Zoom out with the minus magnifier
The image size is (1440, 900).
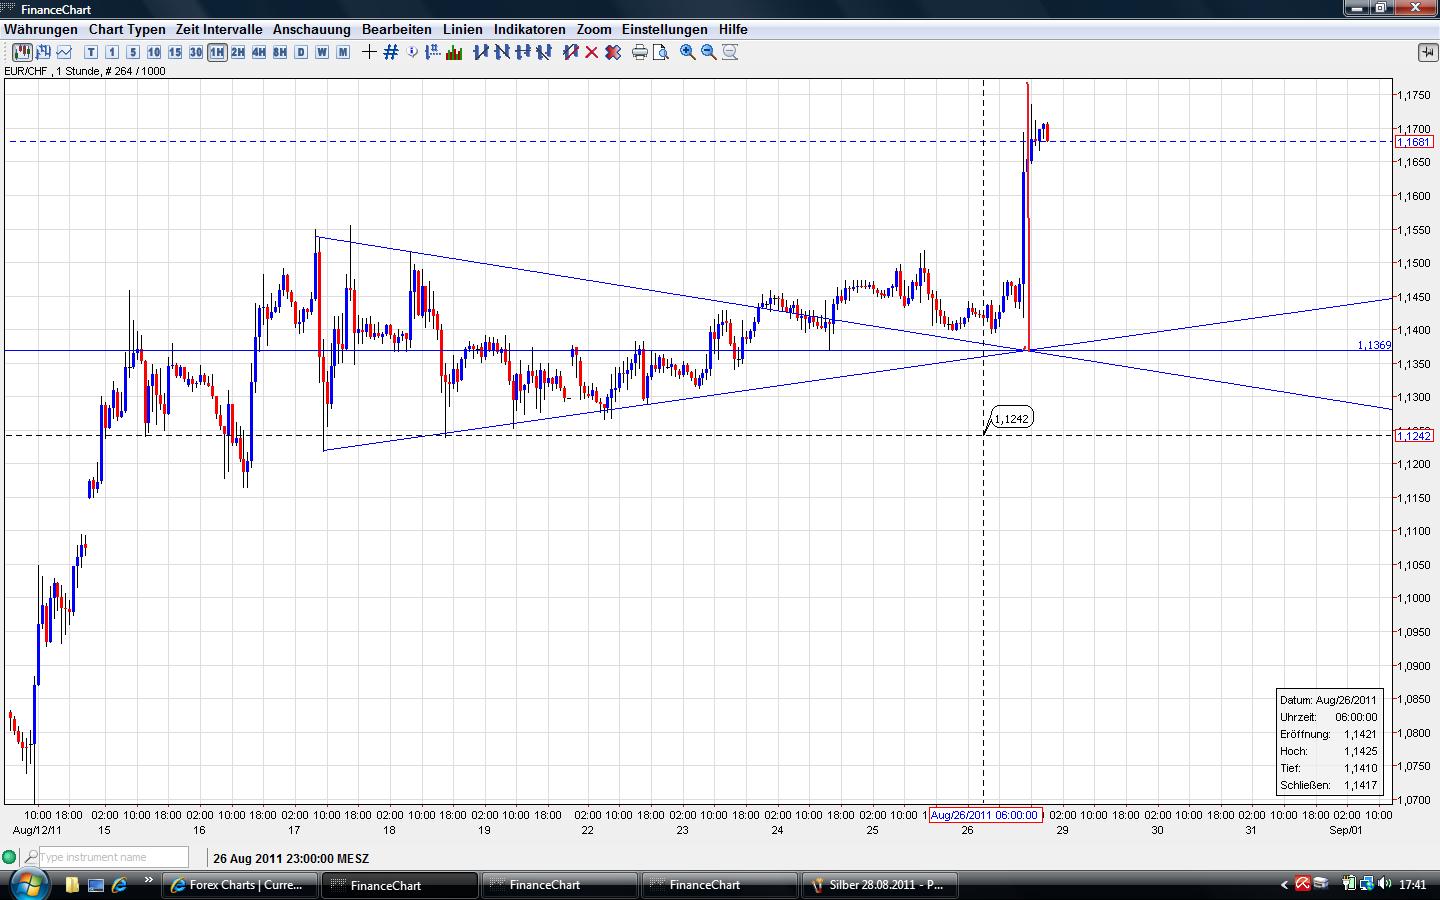(709, 52)
